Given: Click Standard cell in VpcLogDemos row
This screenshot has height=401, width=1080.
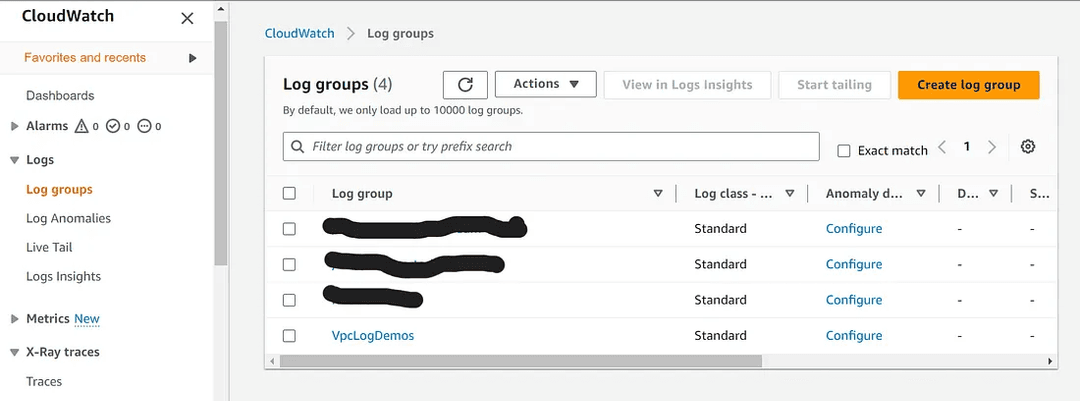Looking at the screenshot, I should point(720,336).
